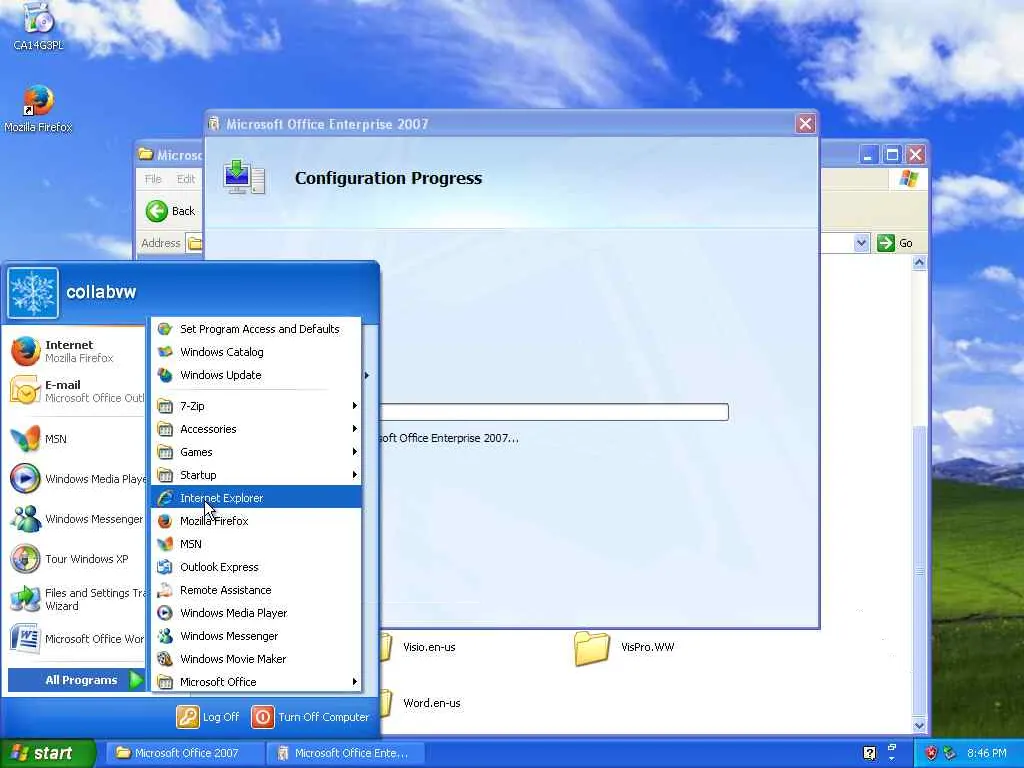Click the Windows Media Player icon in programs submenu

tap(165, 613)
